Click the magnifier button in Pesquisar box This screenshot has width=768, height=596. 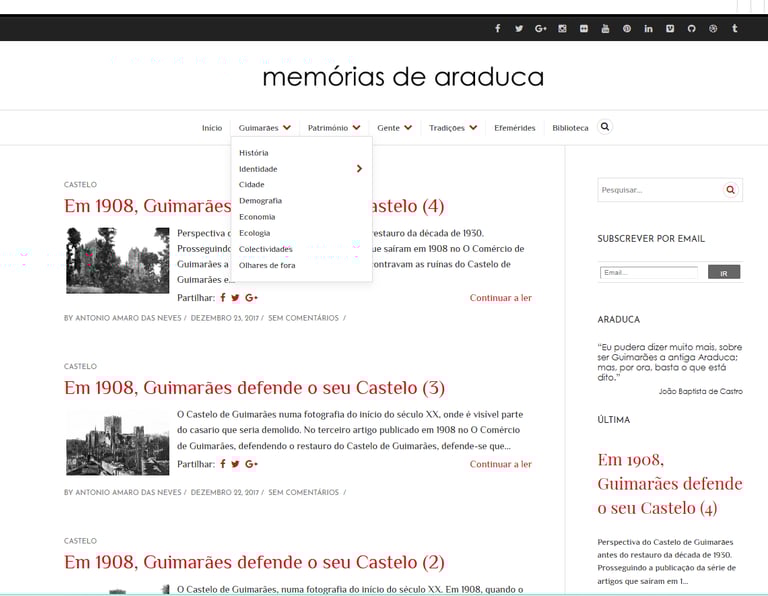pyautogui.click(x=730, y=190)
